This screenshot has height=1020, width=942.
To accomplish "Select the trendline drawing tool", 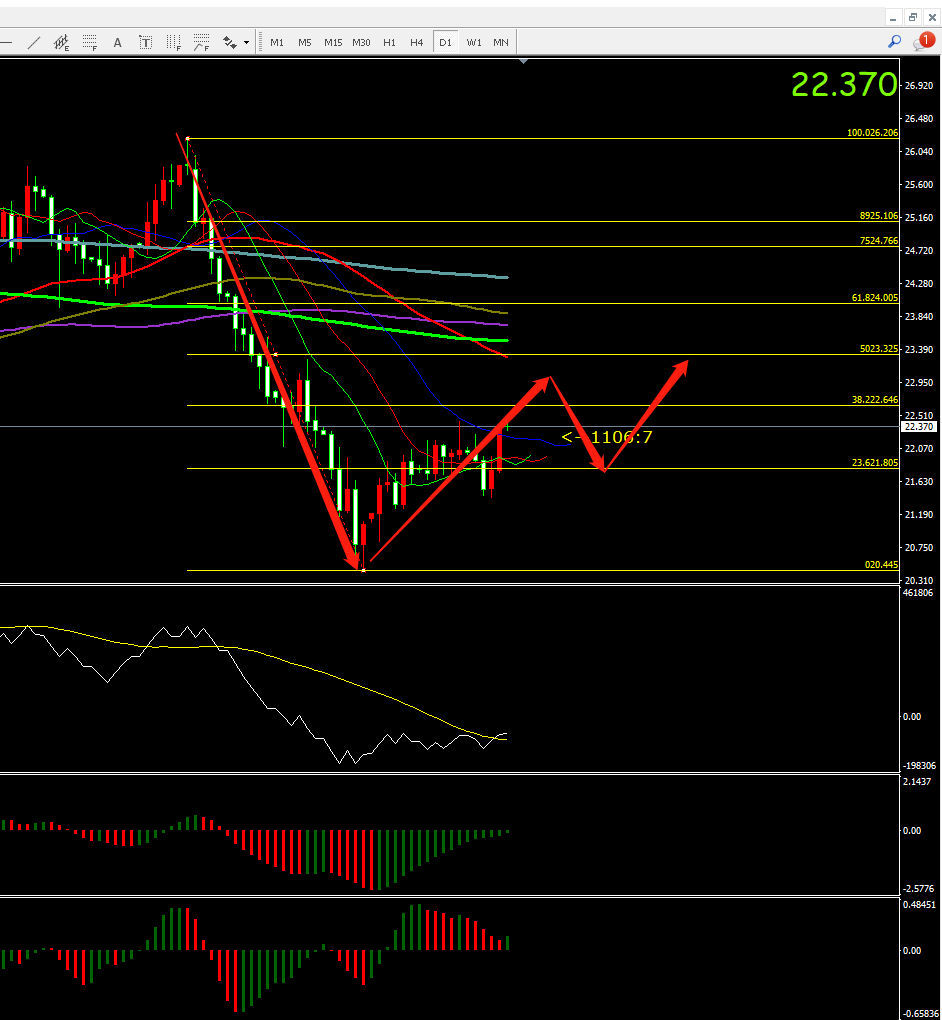I will pyautogui.click(x=34, y=42).
